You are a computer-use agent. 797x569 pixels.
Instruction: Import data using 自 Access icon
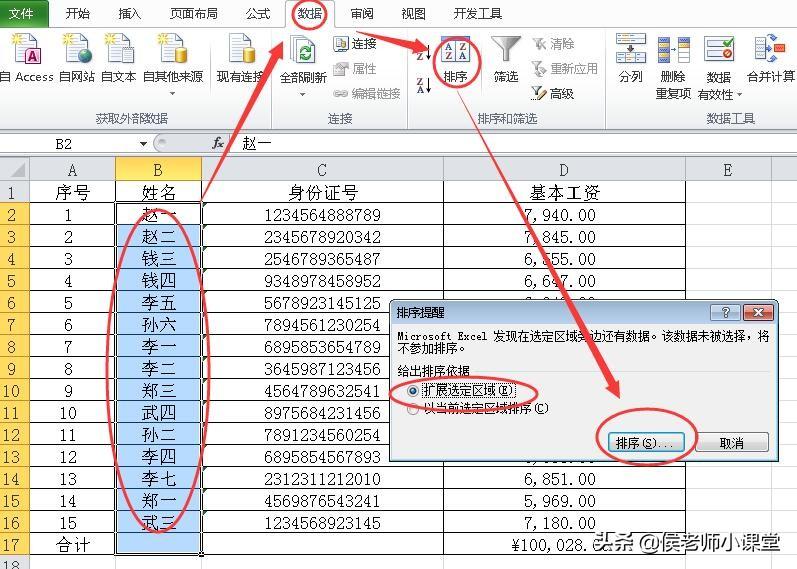pyautogui.click(x=26, y=57)
